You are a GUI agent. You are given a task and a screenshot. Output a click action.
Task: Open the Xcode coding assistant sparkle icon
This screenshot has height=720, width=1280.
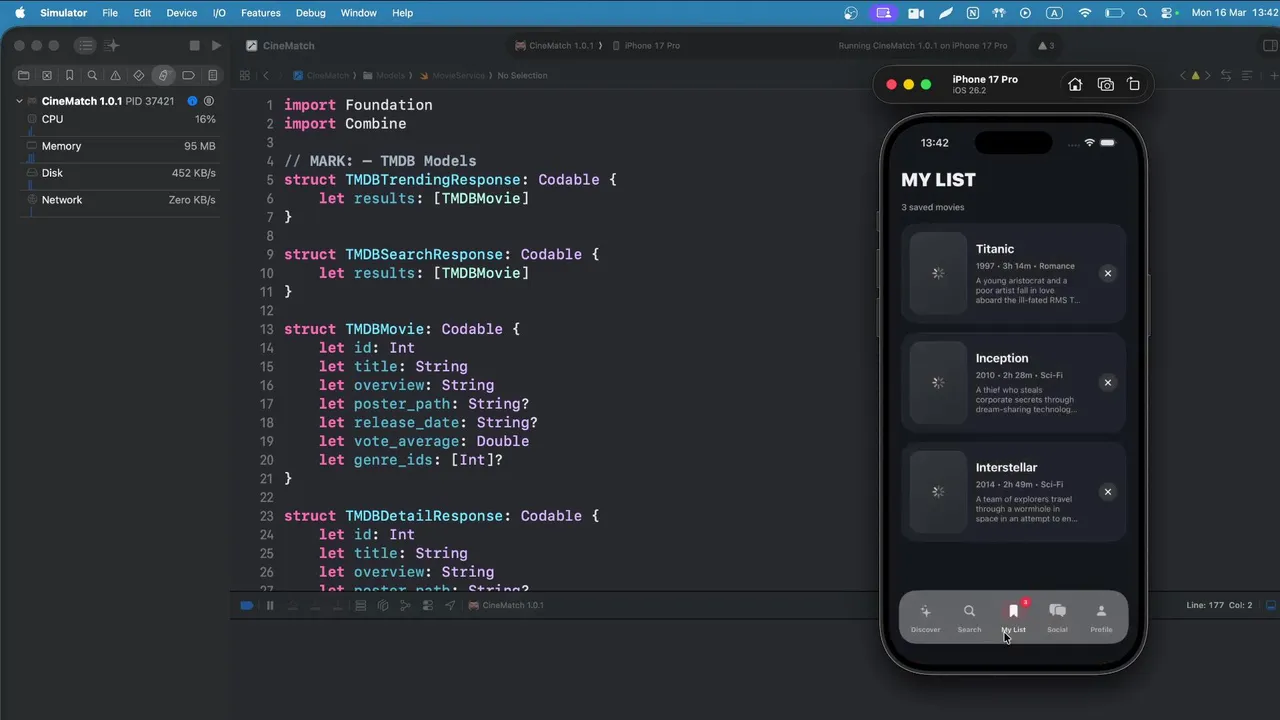pos(112,46)
